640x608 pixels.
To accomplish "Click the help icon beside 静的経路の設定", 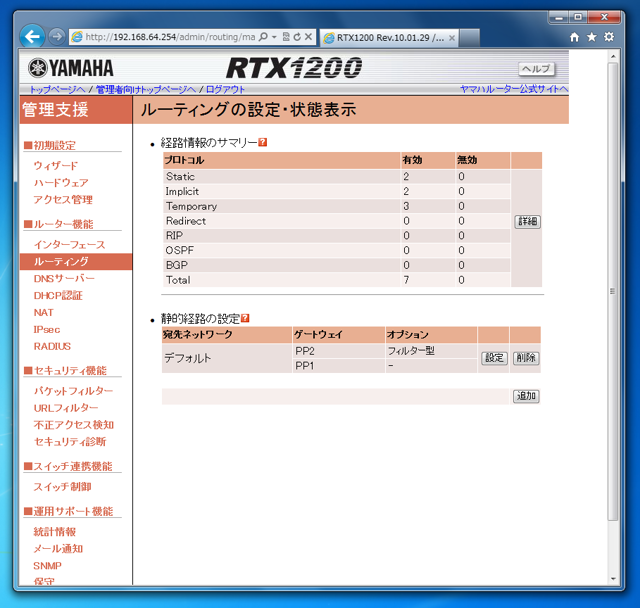I will (245, 318).
